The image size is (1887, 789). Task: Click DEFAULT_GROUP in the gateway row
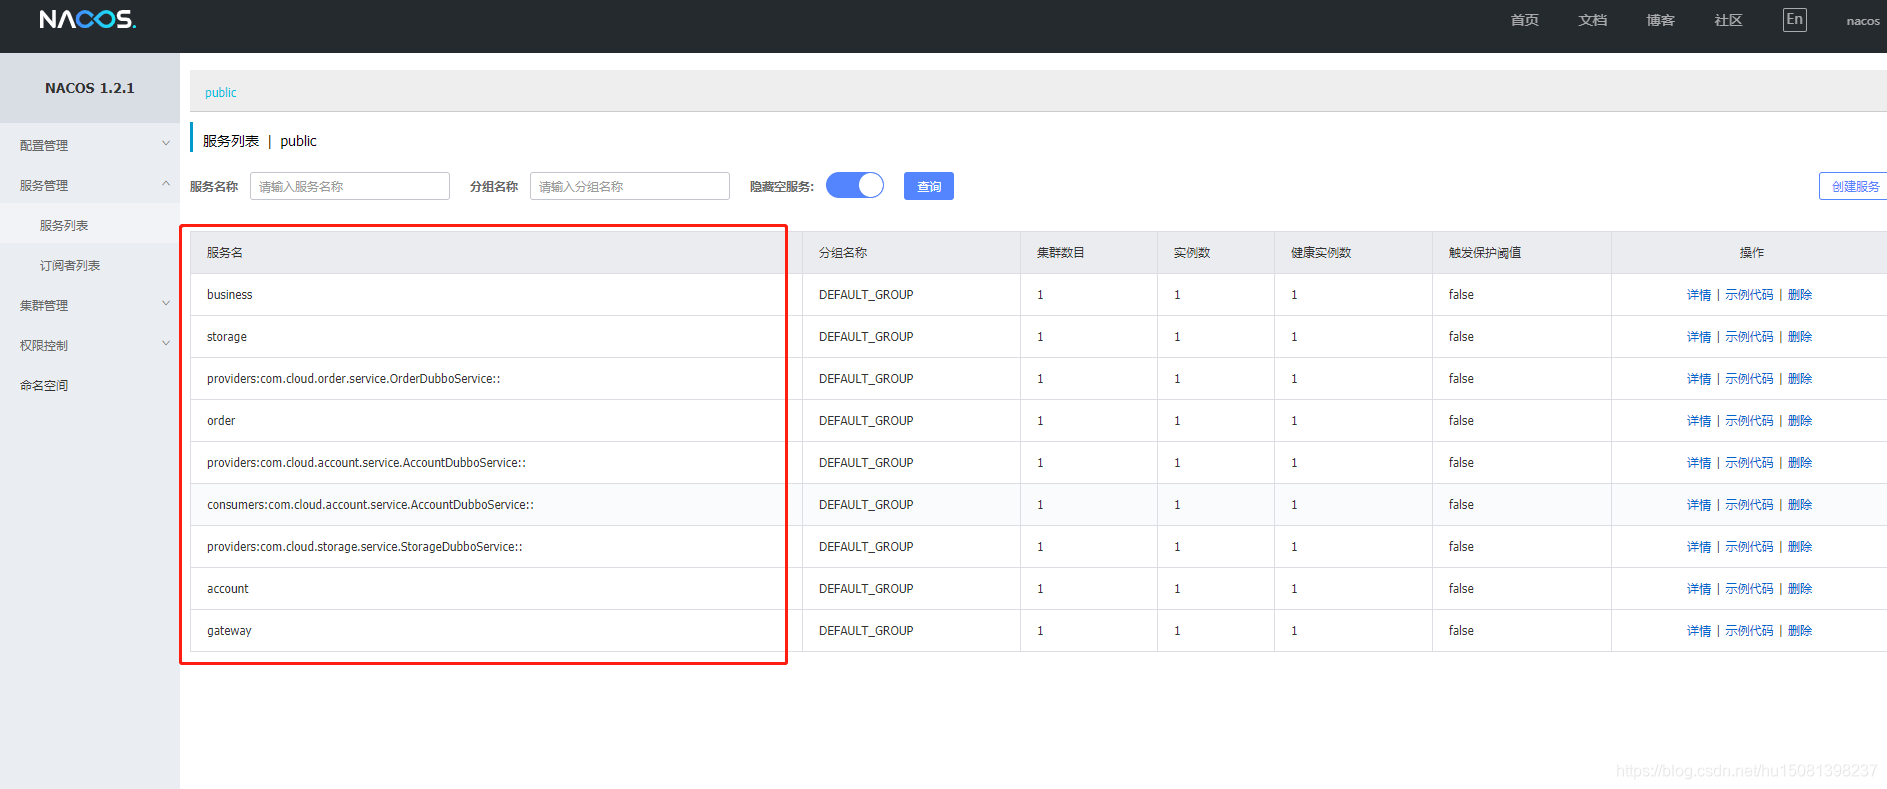point(866,631)
